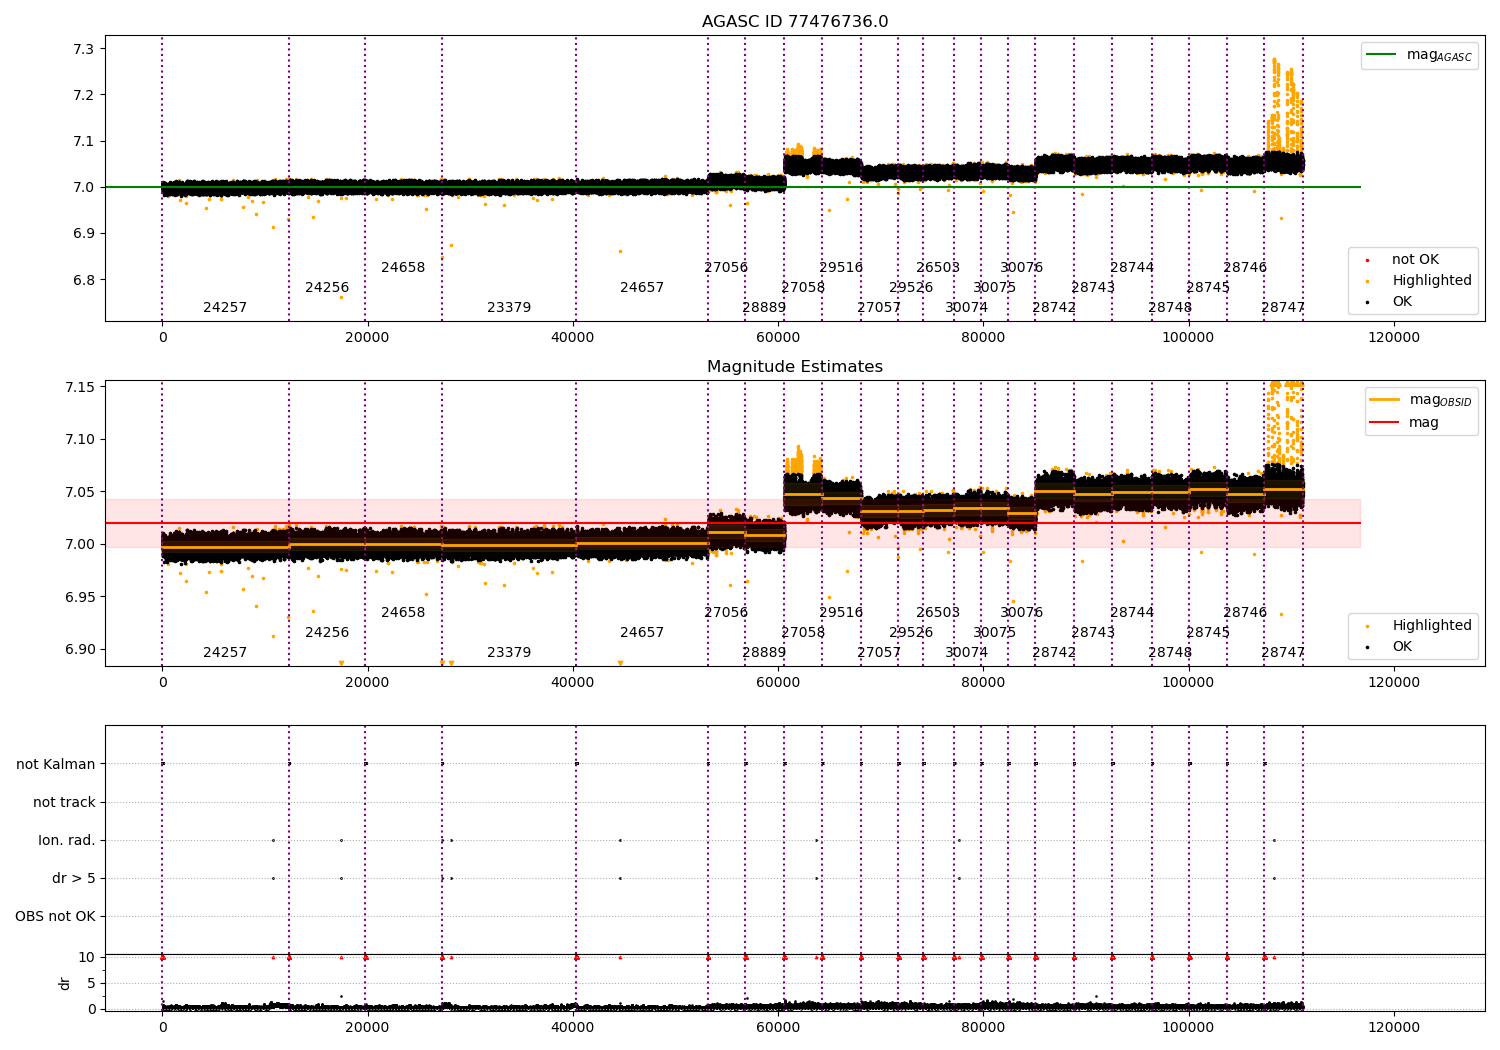Select 'Highlighted' legend entry in Magnitude Estimates plot
This screenshot has width=1500, height=1050.
click(x=1432, y=626)
